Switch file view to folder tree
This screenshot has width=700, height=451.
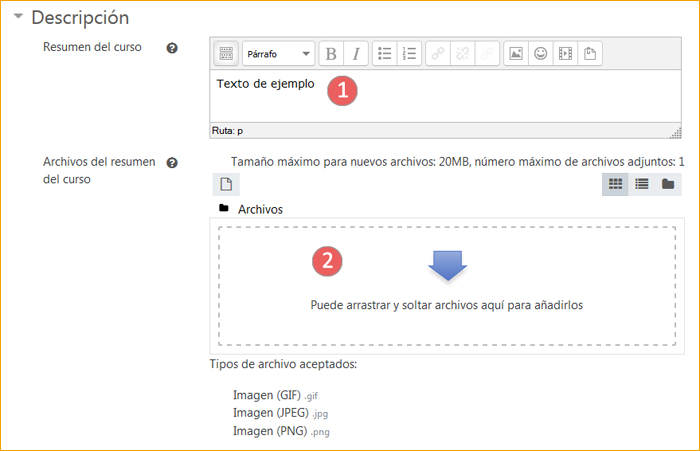667,184
